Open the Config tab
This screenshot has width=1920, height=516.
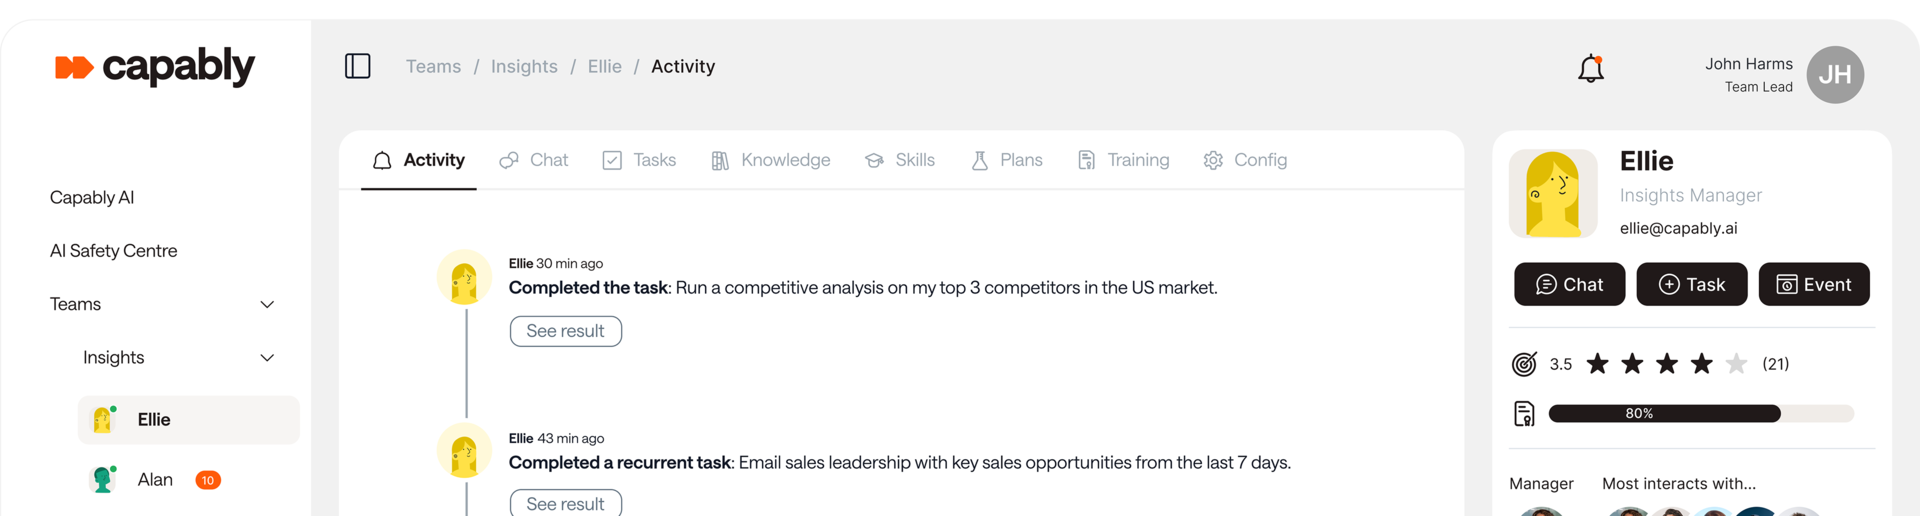[1245, 160]
